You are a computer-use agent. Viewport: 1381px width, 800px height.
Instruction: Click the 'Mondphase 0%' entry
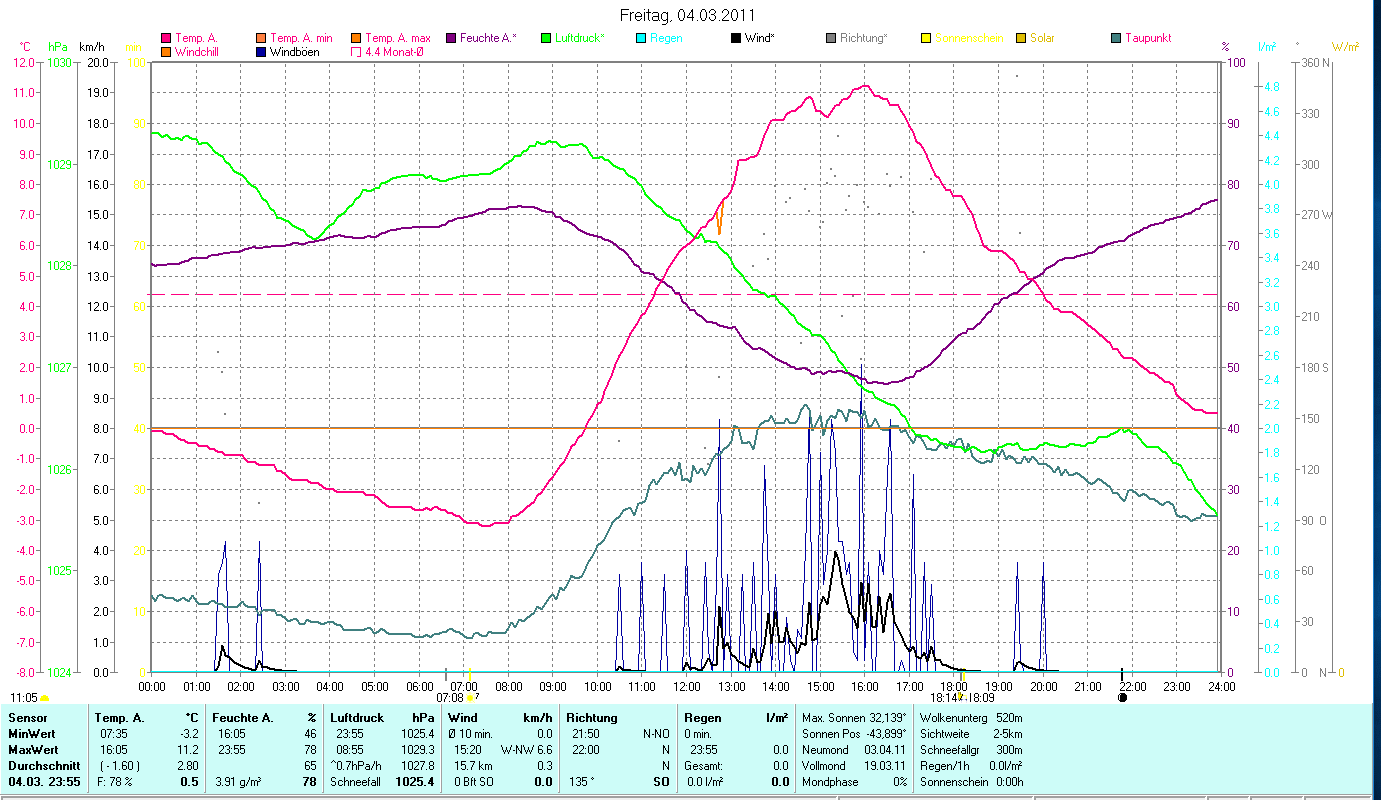pos(854,781)
